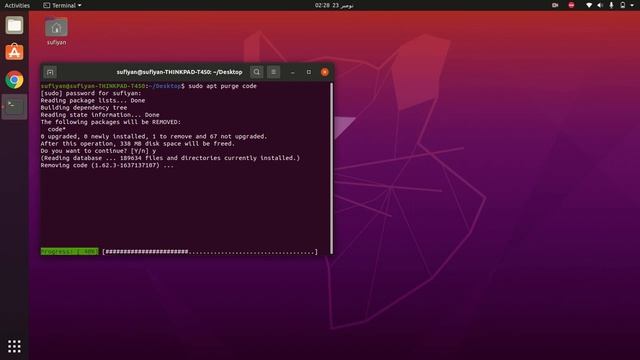Open the Terminal search button
This screenshot has width=640, height=360.
coord(256,72)
